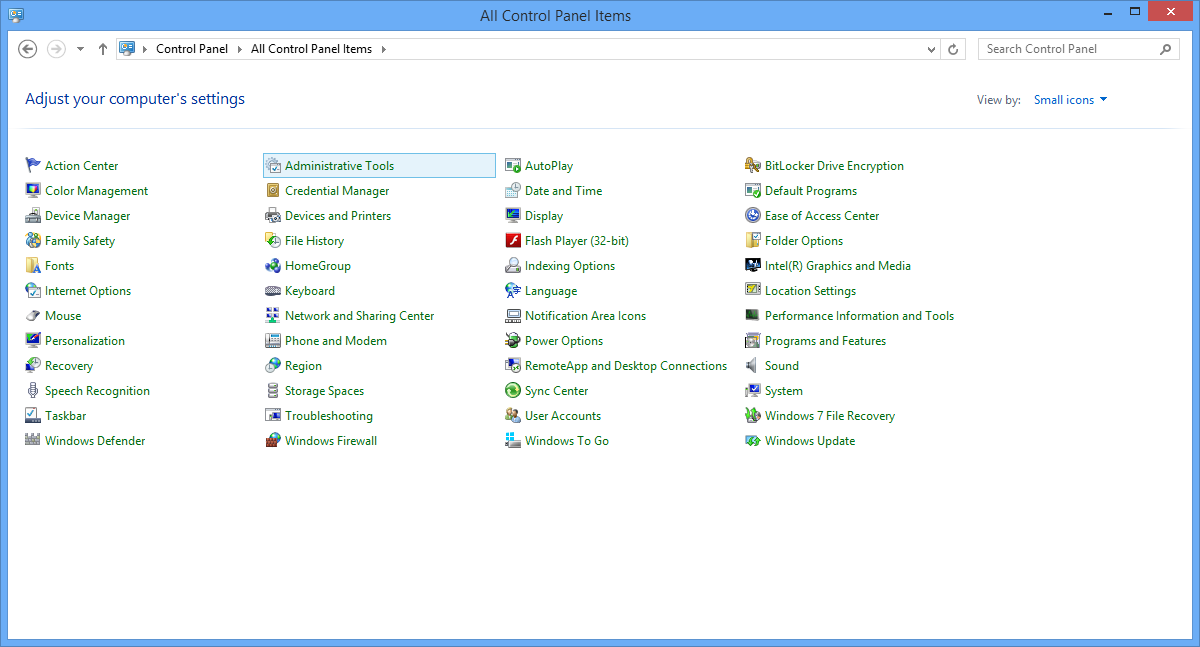
Task: Open the Taskbar settings link
Action: [66, 416]
